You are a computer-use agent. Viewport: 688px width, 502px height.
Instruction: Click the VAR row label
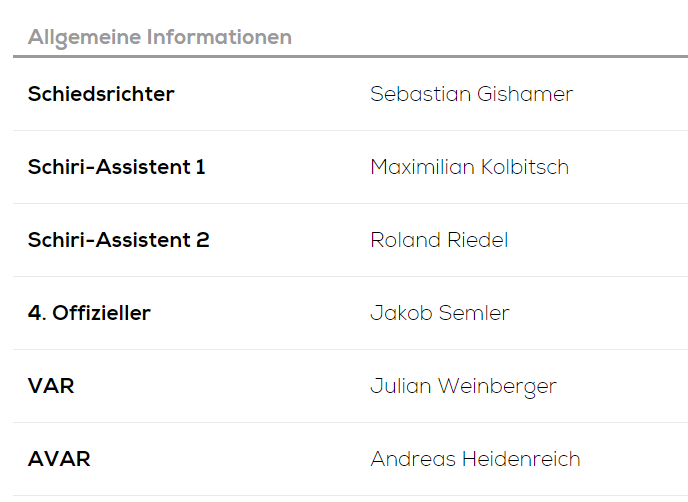[x=51, y=386]
